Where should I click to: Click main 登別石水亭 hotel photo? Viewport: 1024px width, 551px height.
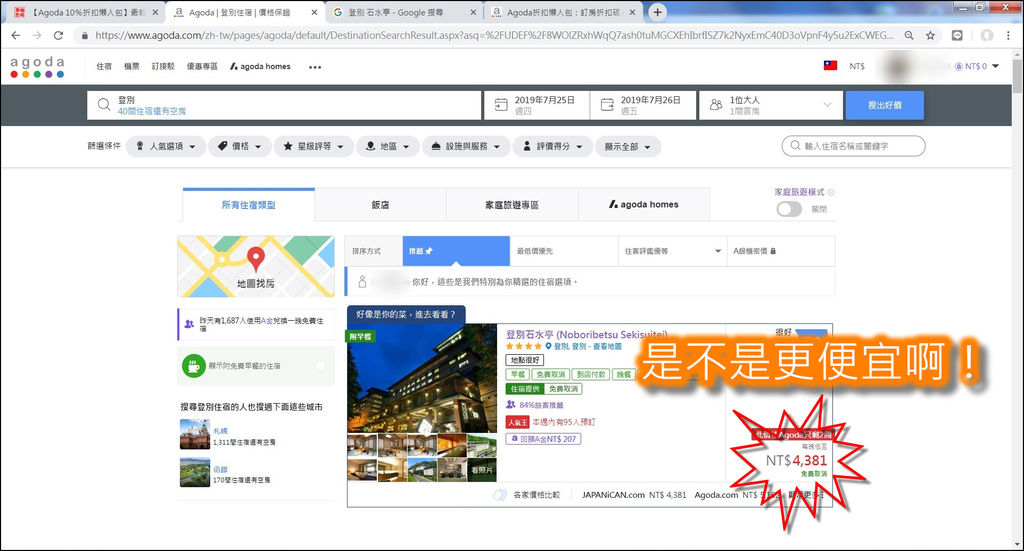(x=422, y=379)
